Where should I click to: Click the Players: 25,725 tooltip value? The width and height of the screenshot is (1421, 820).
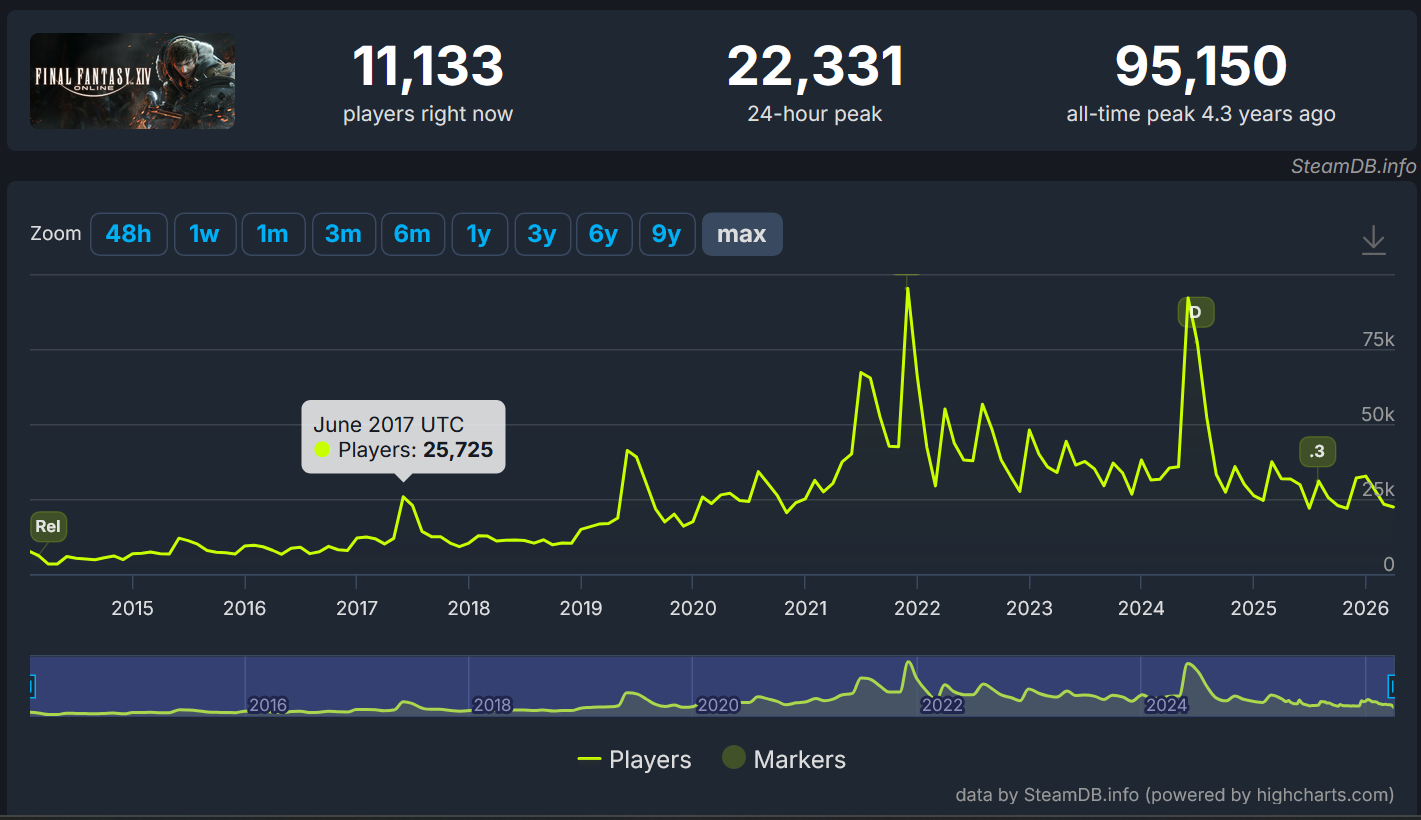pos(458,450)
